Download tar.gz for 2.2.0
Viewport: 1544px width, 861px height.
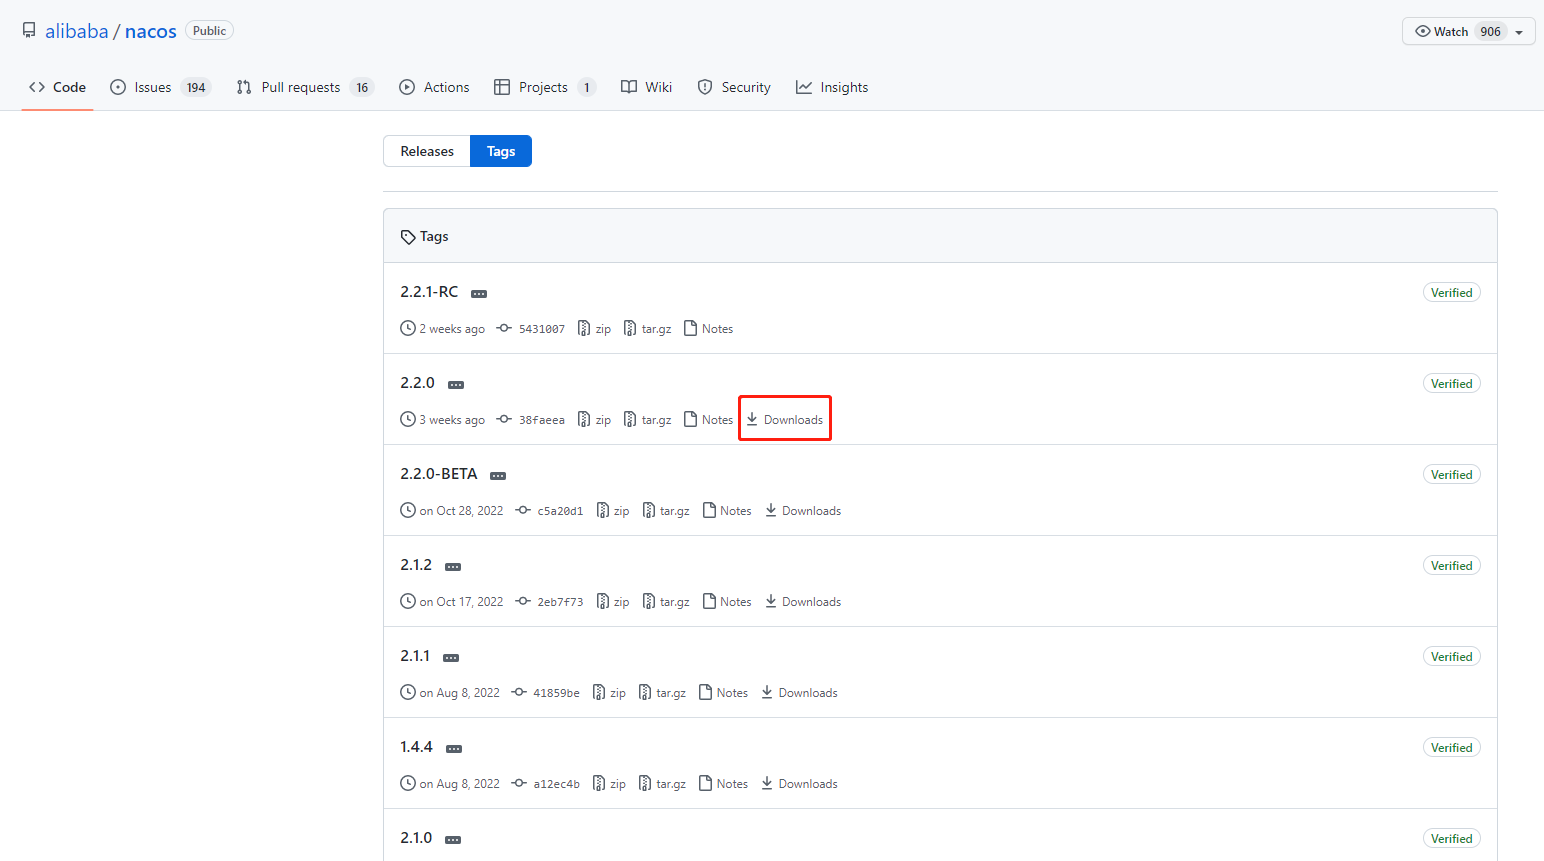647,420
